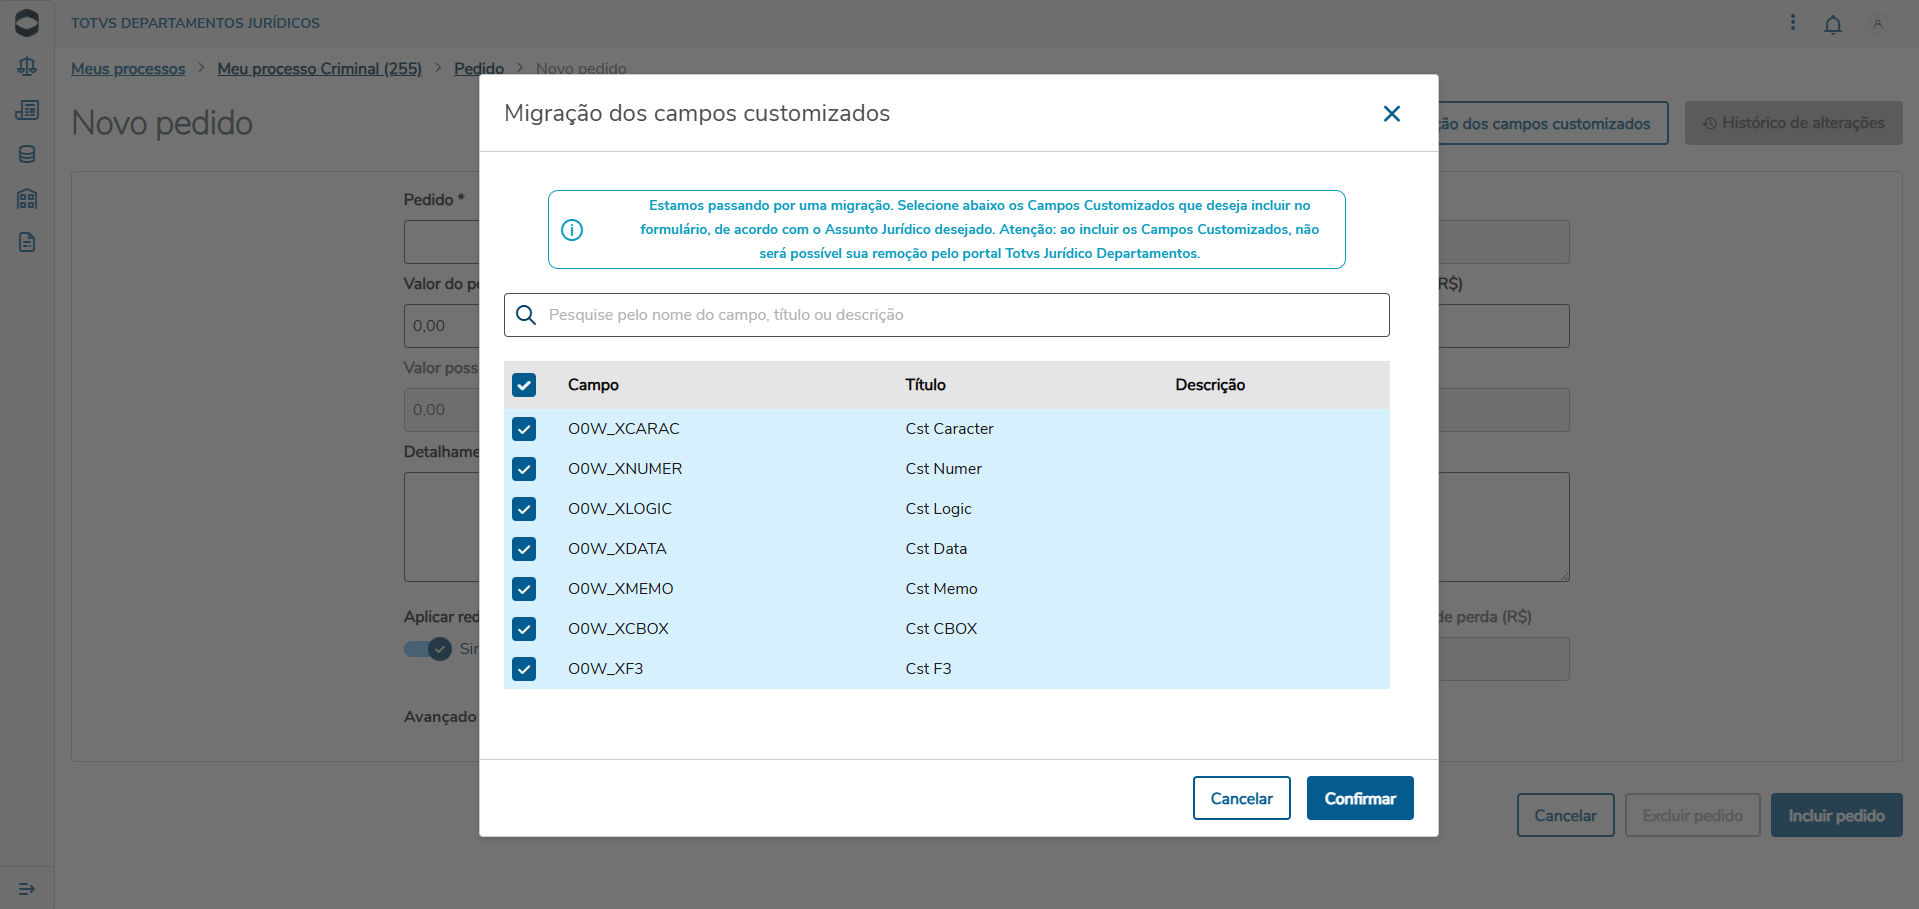Uncheck the O0W_XCARAC field checkbox
Image resolution: width=1919 pixels, height=909 pixels.
click(x=524, y=429)
